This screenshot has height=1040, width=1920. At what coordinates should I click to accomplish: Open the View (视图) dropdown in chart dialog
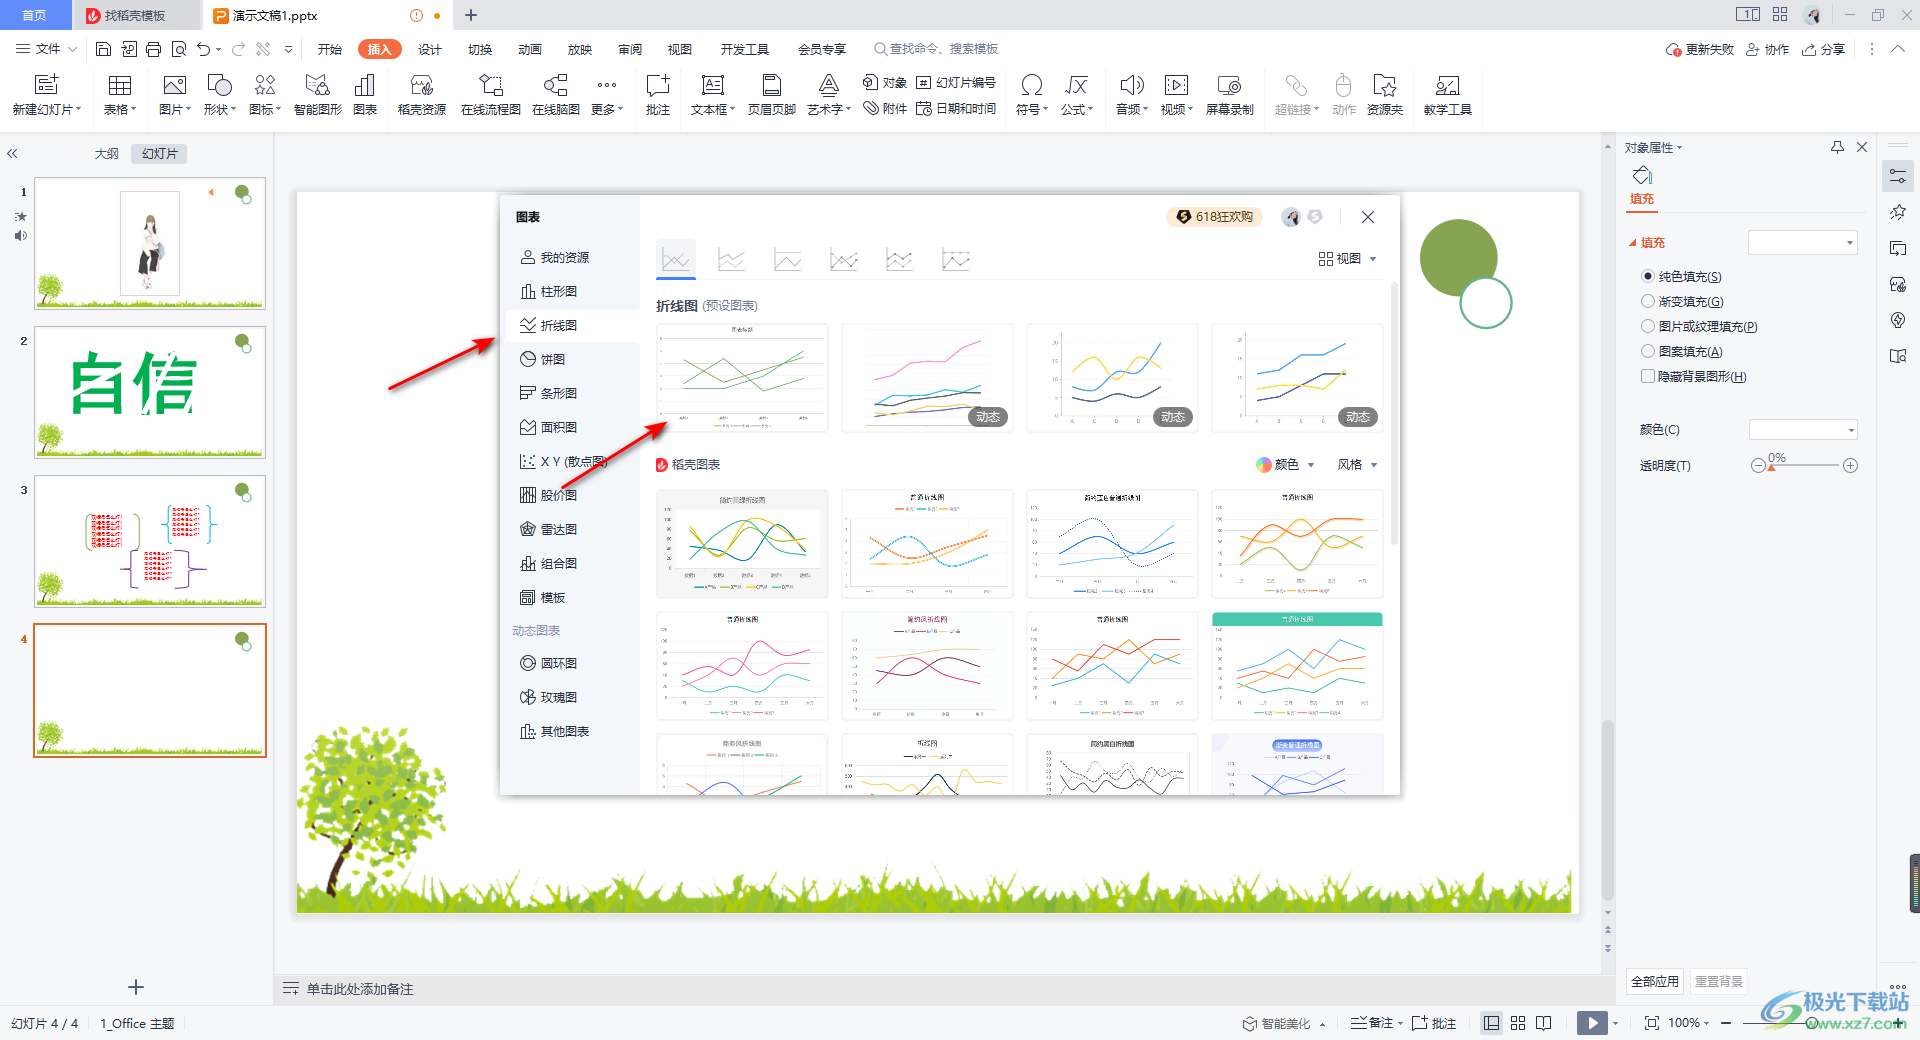point(1348,259)
